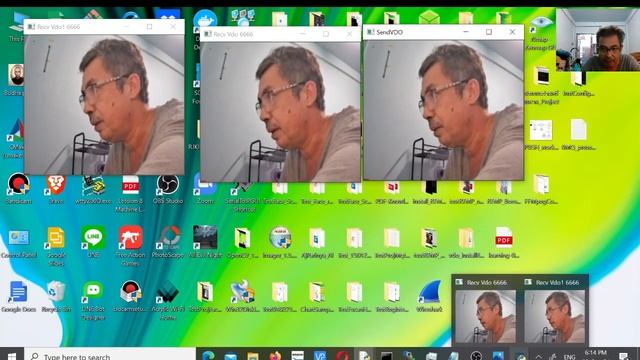The height and width of the screenshot is (360, 640).
Task: Click the Microsoft Edge taskbar icon
Action: 208,356
